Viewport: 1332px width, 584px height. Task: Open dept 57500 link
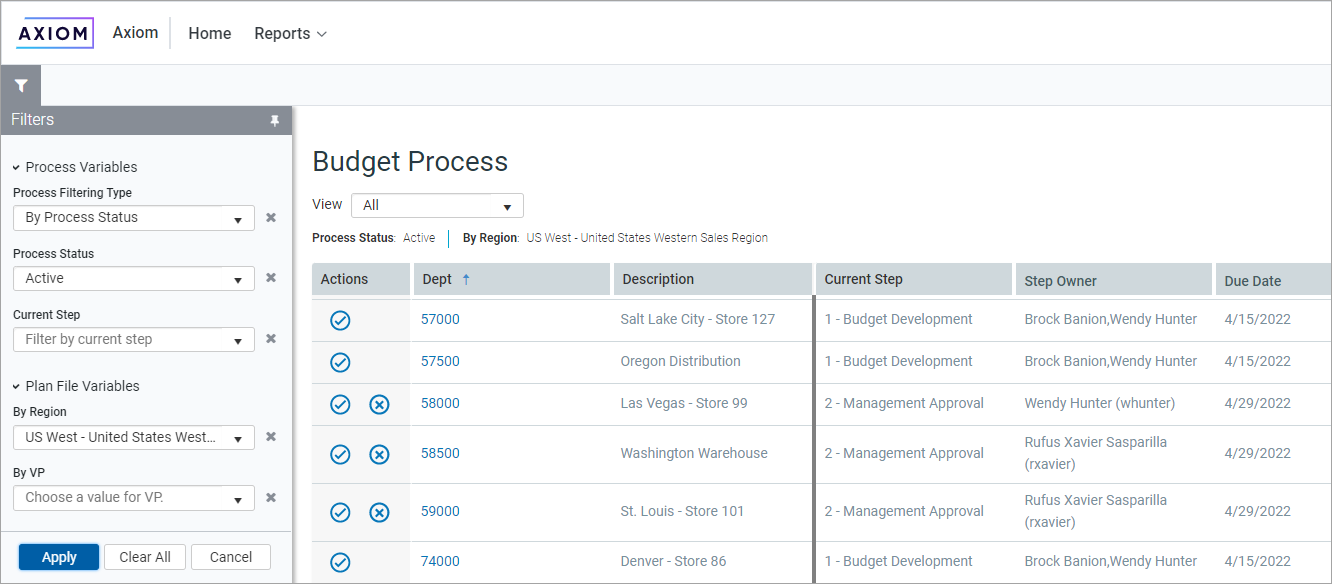point(440,362)
